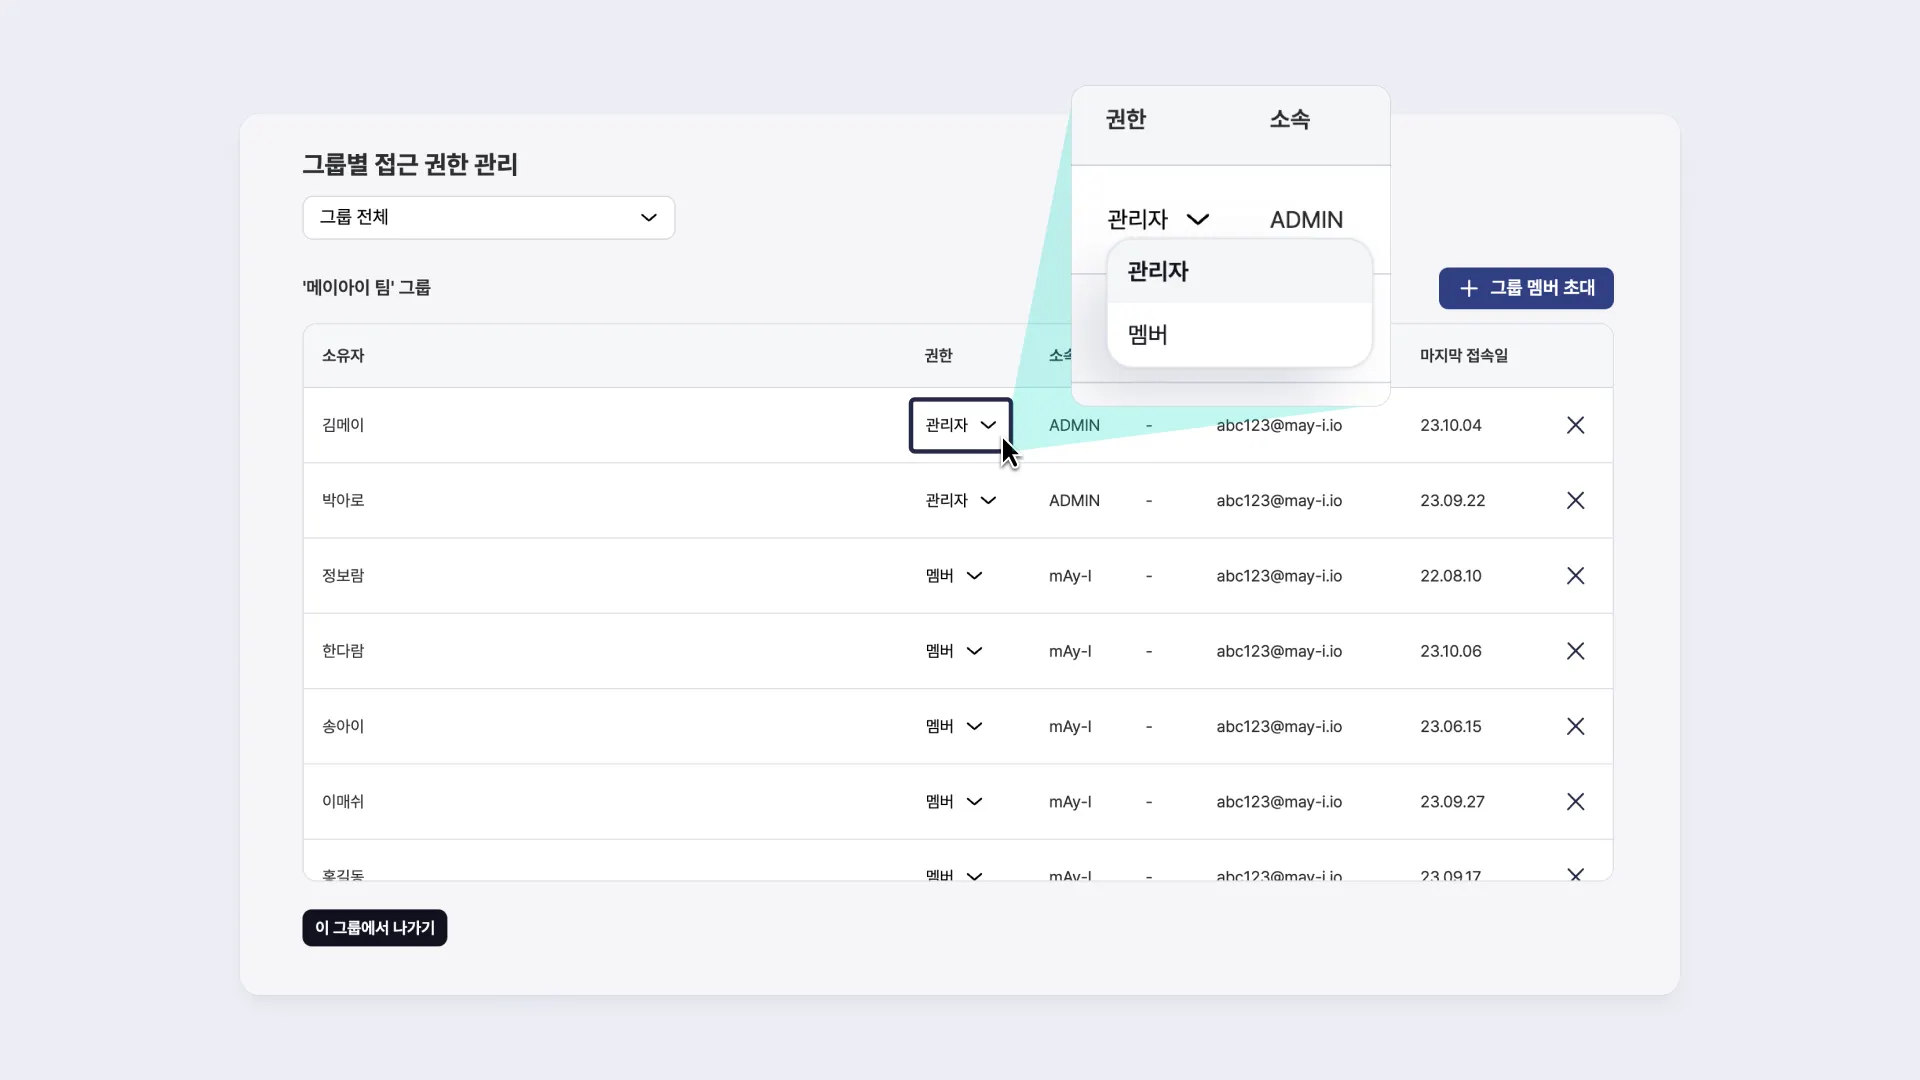Remove 송아이 with the X icon
1920x1080 pixels.
click(x=1575, y=726)
